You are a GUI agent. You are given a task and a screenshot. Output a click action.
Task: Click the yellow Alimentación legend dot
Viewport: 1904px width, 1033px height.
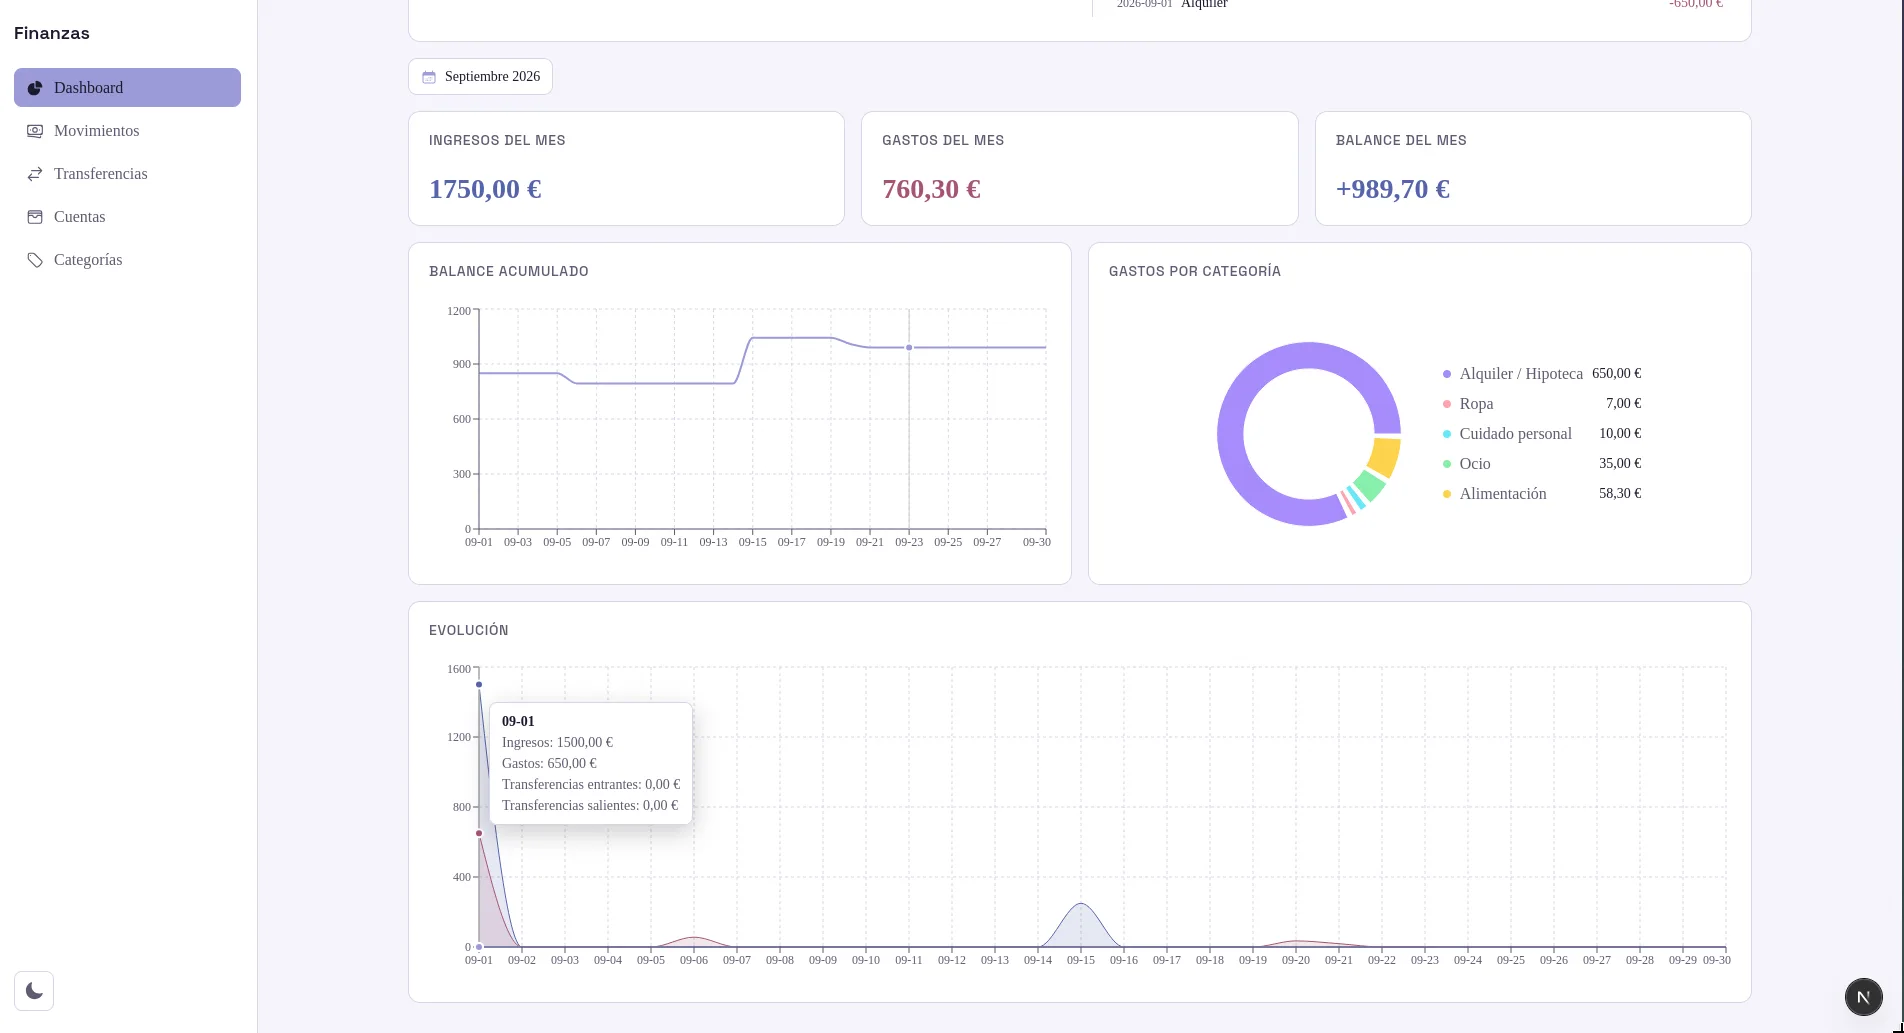click(1447, 494)
